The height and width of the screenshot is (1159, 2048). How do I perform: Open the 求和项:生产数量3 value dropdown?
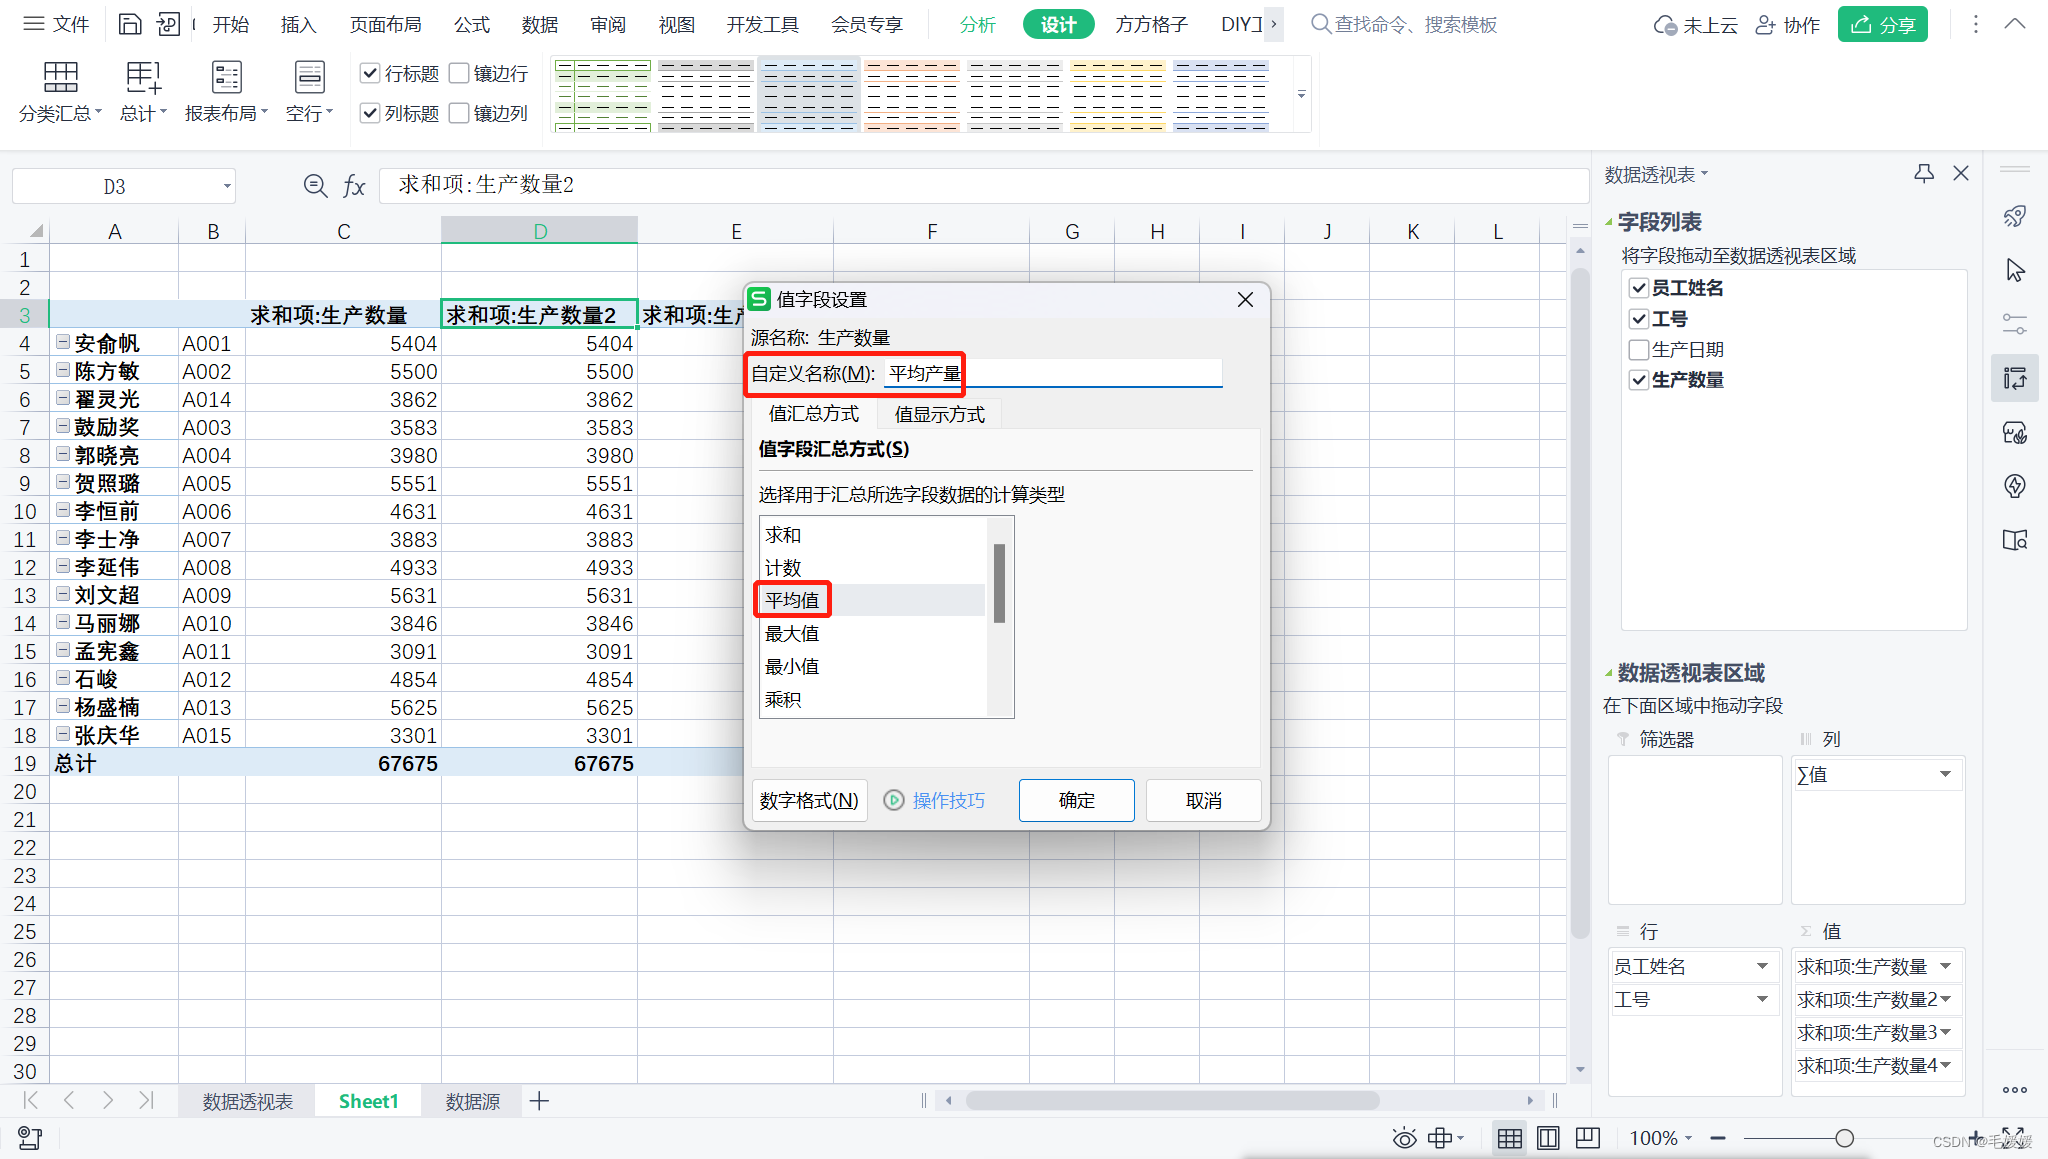click(1946, 1032)
